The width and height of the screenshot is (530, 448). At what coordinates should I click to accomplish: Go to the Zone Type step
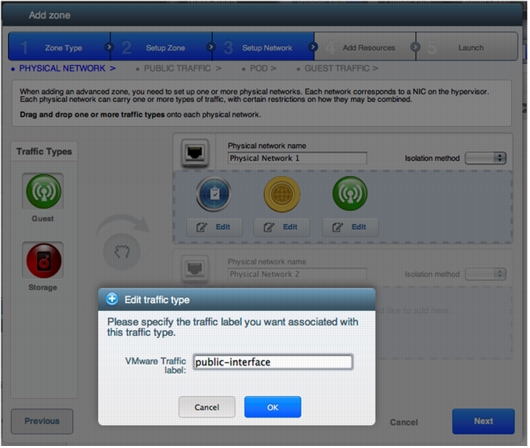(x=59, y=47)
